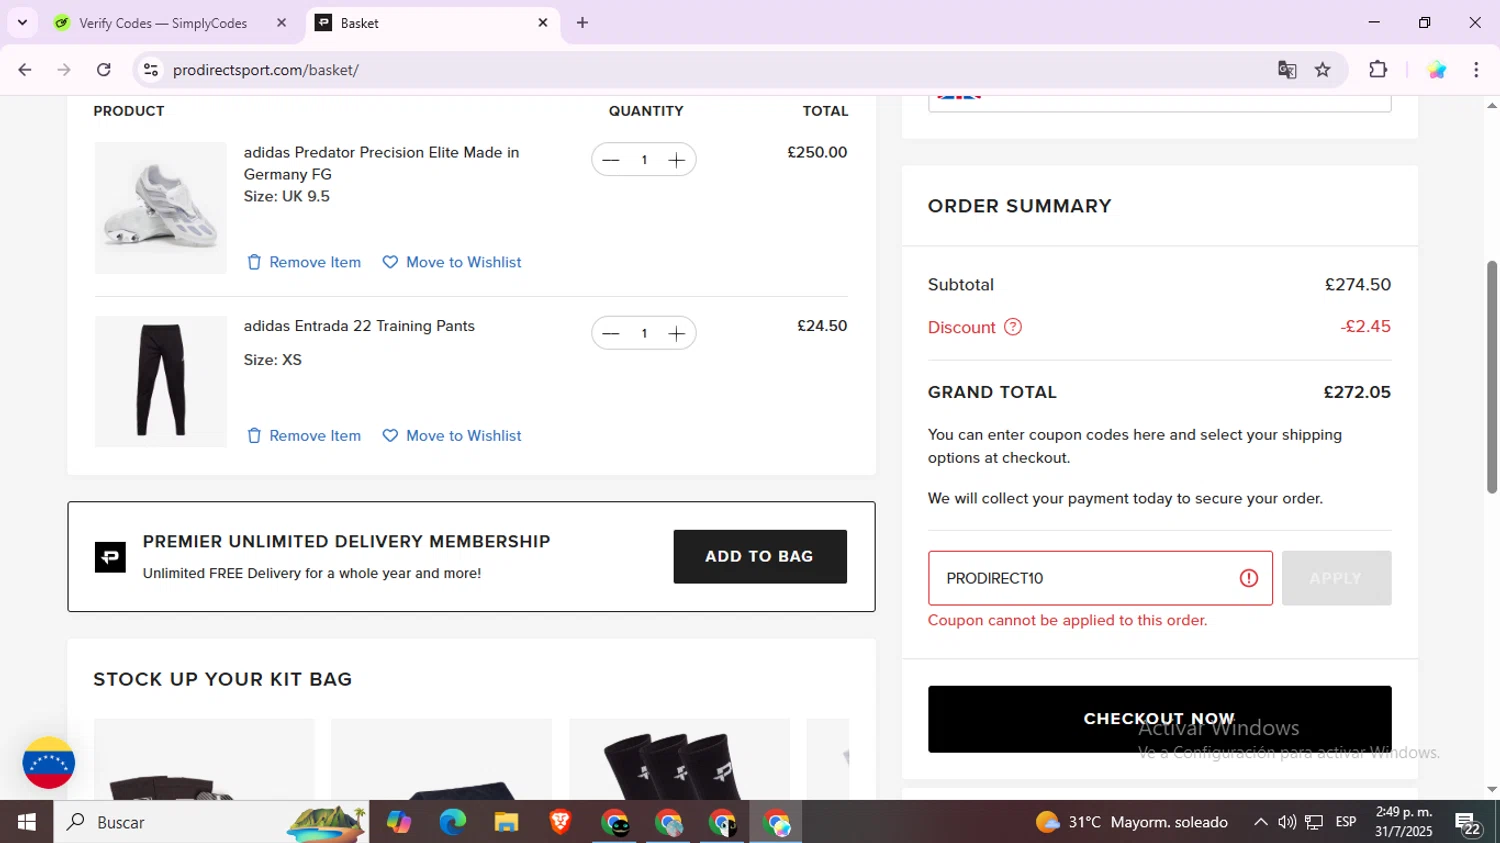Click the Checkout Now button

click(x=1159, y=719)
